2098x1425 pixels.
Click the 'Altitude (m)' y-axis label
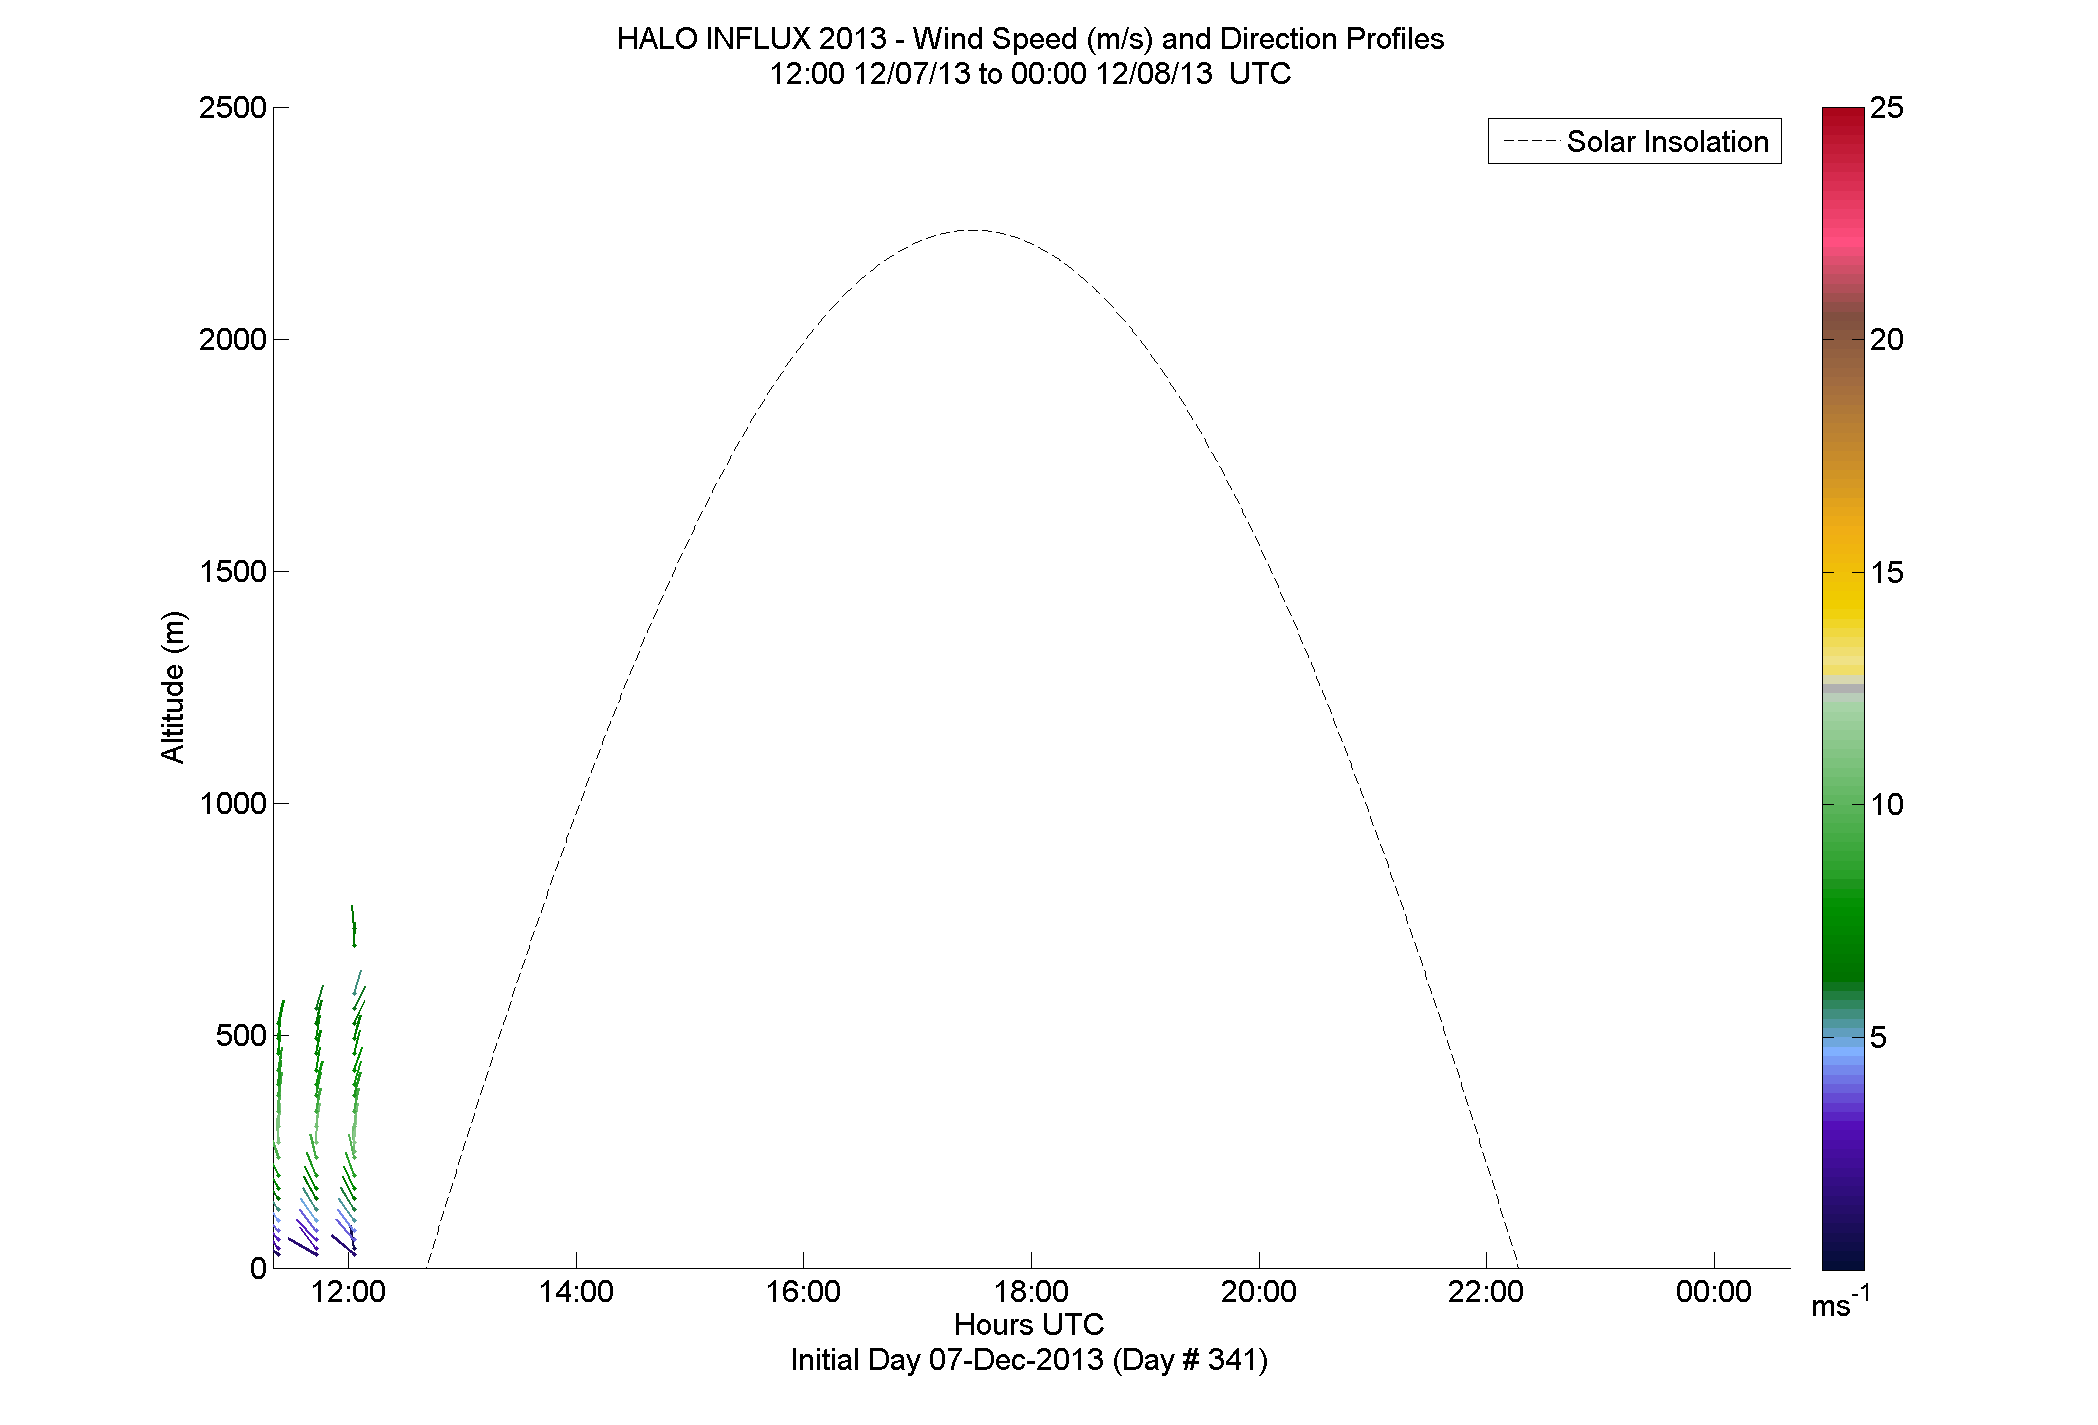click(x=173, y=687)
